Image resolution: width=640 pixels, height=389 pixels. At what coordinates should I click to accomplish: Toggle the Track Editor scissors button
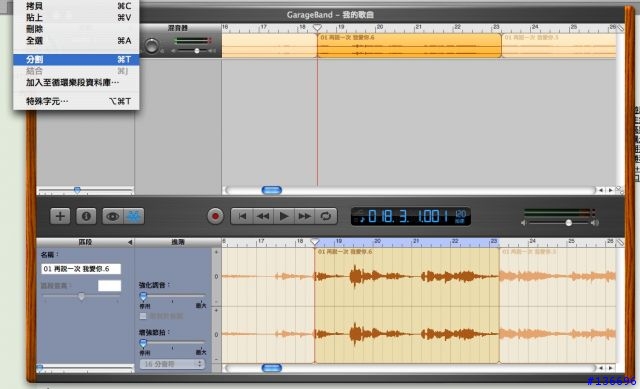[133, 216]
